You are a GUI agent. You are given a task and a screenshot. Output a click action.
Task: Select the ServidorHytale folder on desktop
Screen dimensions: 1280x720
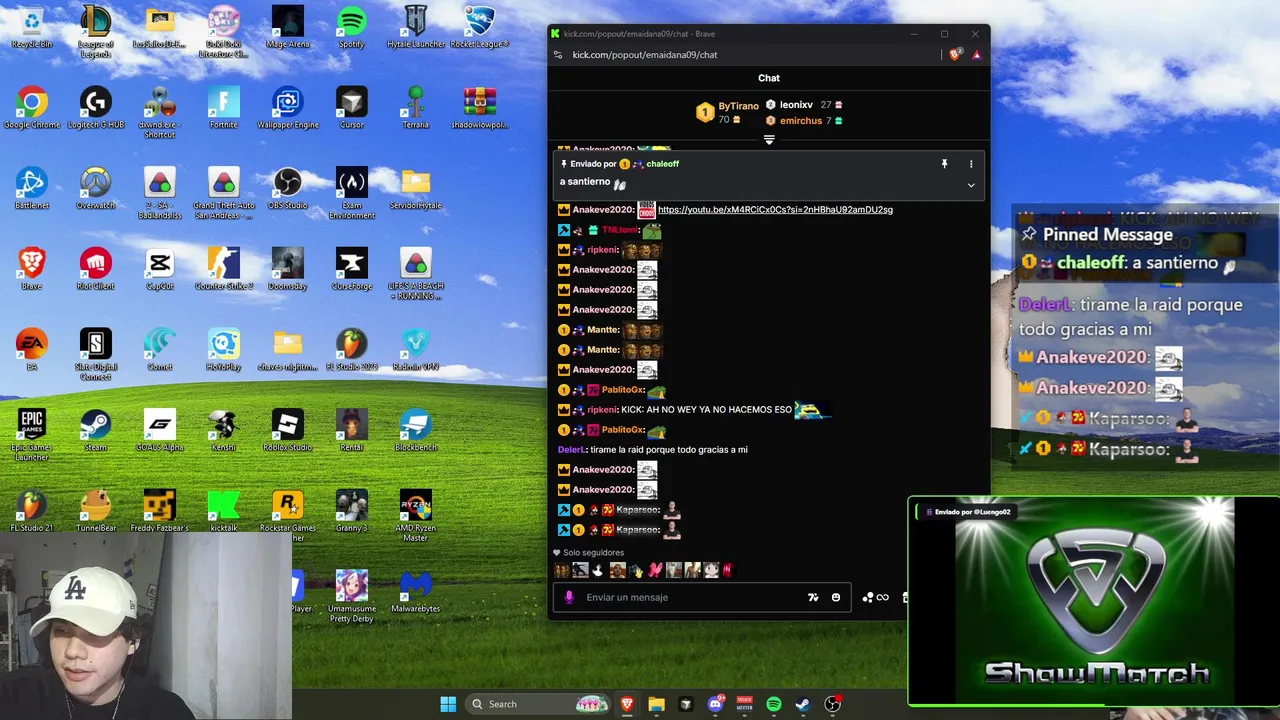(x=415, y=189)
